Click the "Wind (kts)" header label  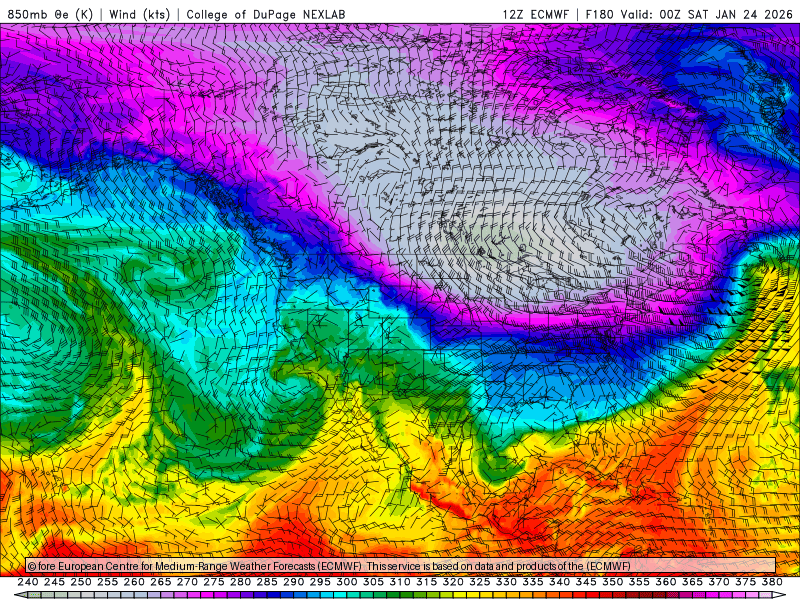tap(139, 14)
